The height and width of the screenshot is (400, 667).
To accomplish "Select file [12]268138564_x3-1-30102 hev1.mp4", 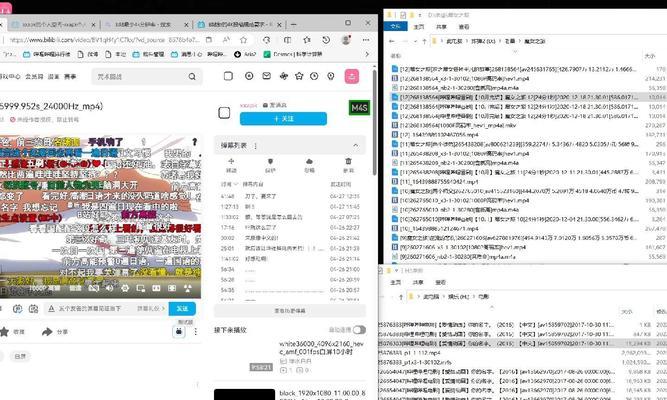I will pyautogui.click(x=464, y=78).
